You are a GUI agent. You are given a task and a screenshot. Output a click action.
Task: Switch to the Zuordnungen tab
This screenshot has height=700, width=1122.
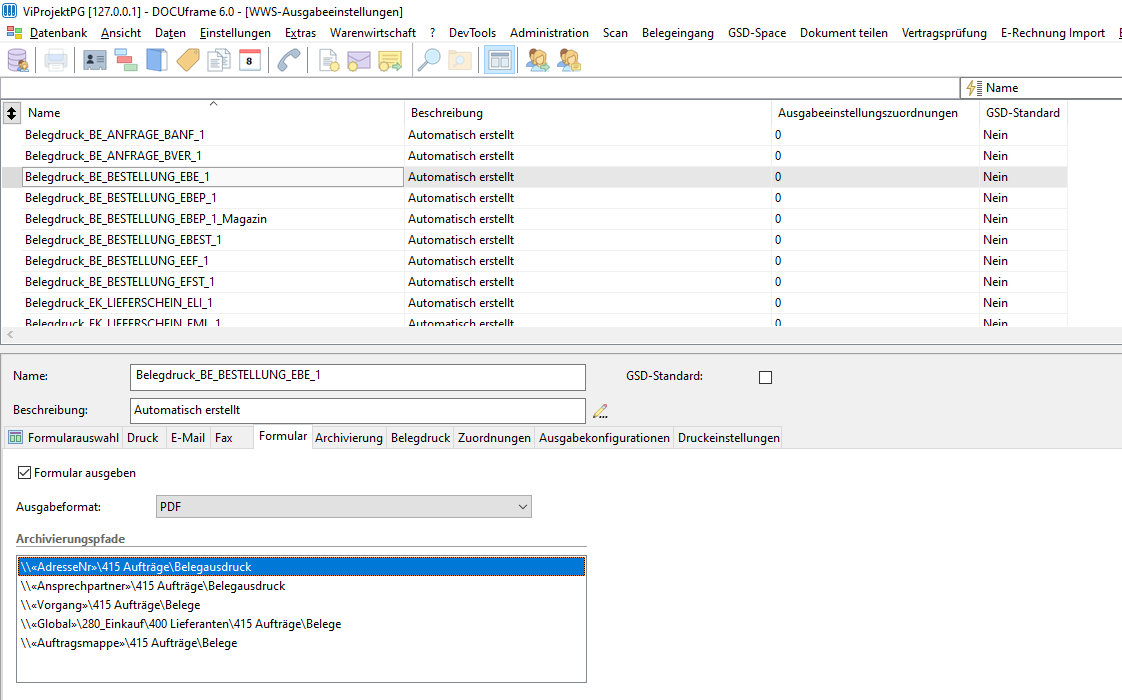494,437
